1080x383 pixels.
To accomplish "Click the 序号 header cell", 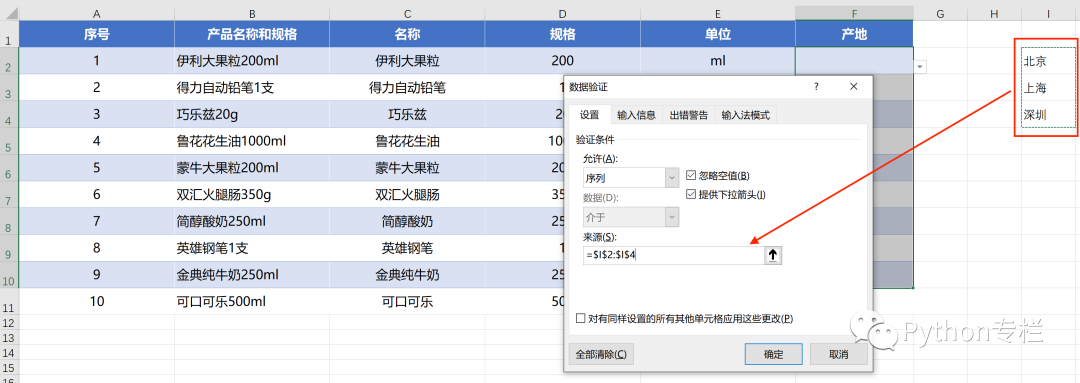I will pyautogui.click(x=96, y=34).
